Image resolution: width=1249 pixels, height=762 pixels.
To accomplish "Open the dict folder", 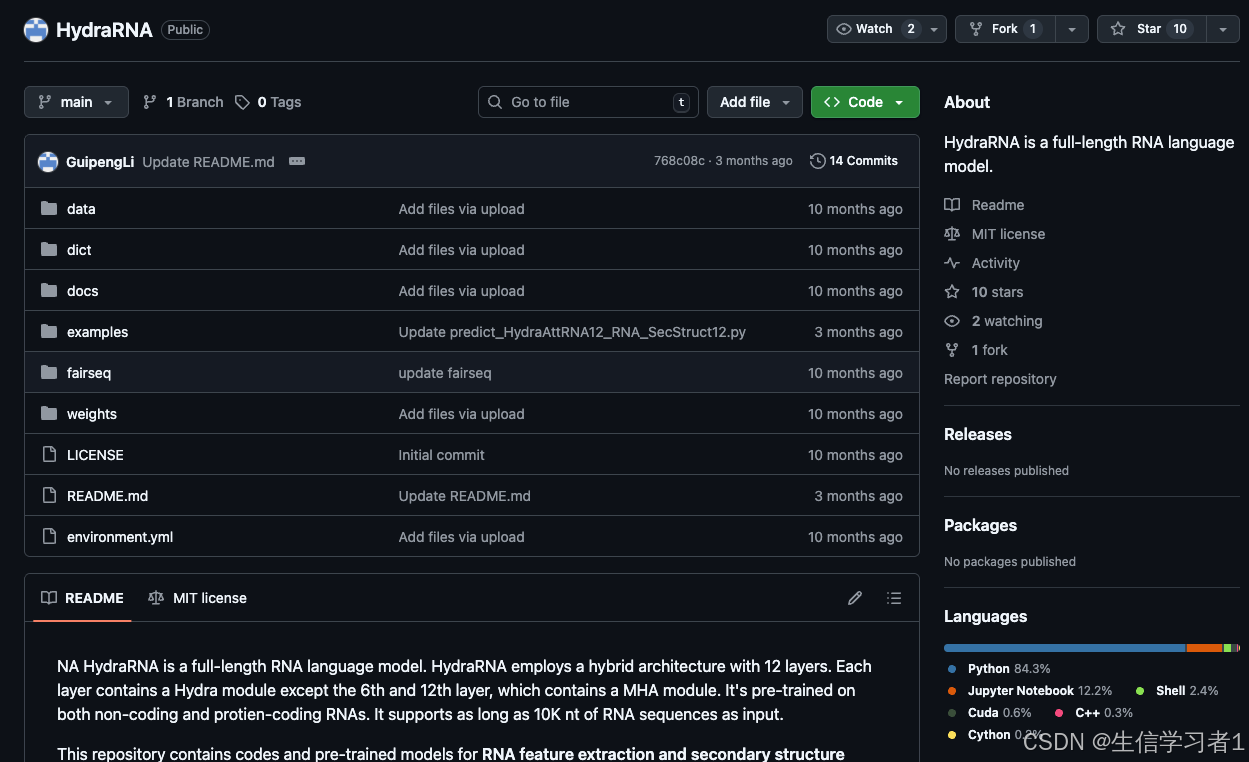I will 79,250.
